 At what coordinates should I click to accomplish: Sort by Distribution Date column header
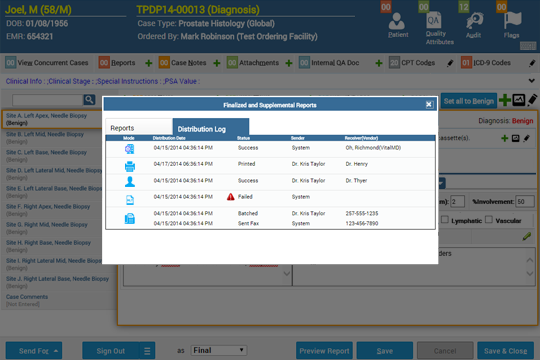[169, 138]
